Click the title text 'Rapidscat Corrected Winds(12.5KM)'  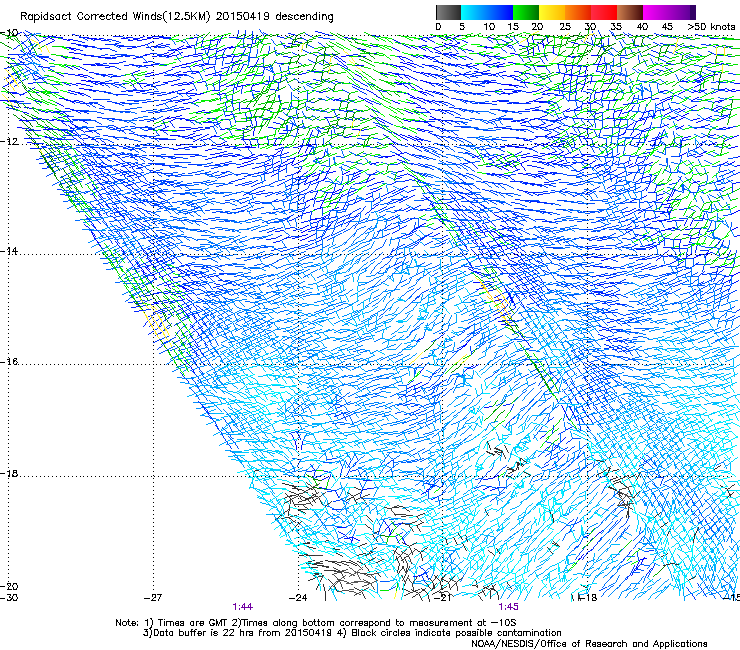pyautogui.click(x=115, y=17)
